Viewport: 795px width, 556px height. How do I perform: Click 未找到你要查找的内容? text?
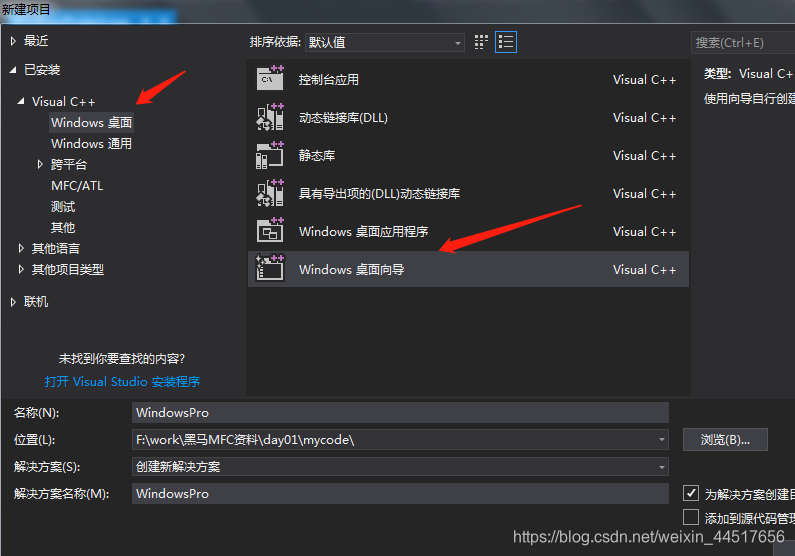pyautogui.click(x=122, y=359)
